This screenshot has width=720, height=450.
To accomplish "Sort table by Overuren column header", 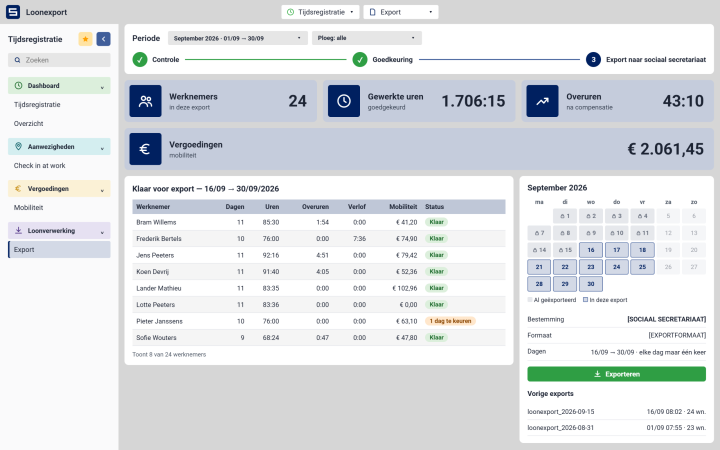I will [x=315, y=207].
